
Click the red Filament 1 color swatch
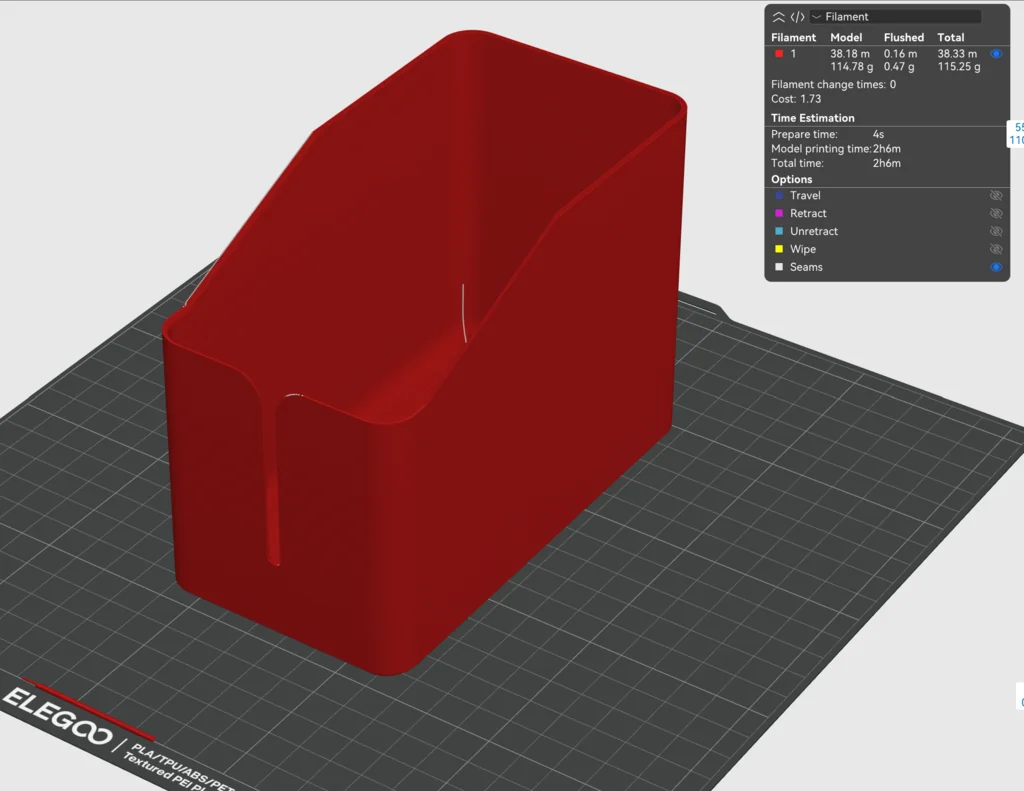[779, 53]
